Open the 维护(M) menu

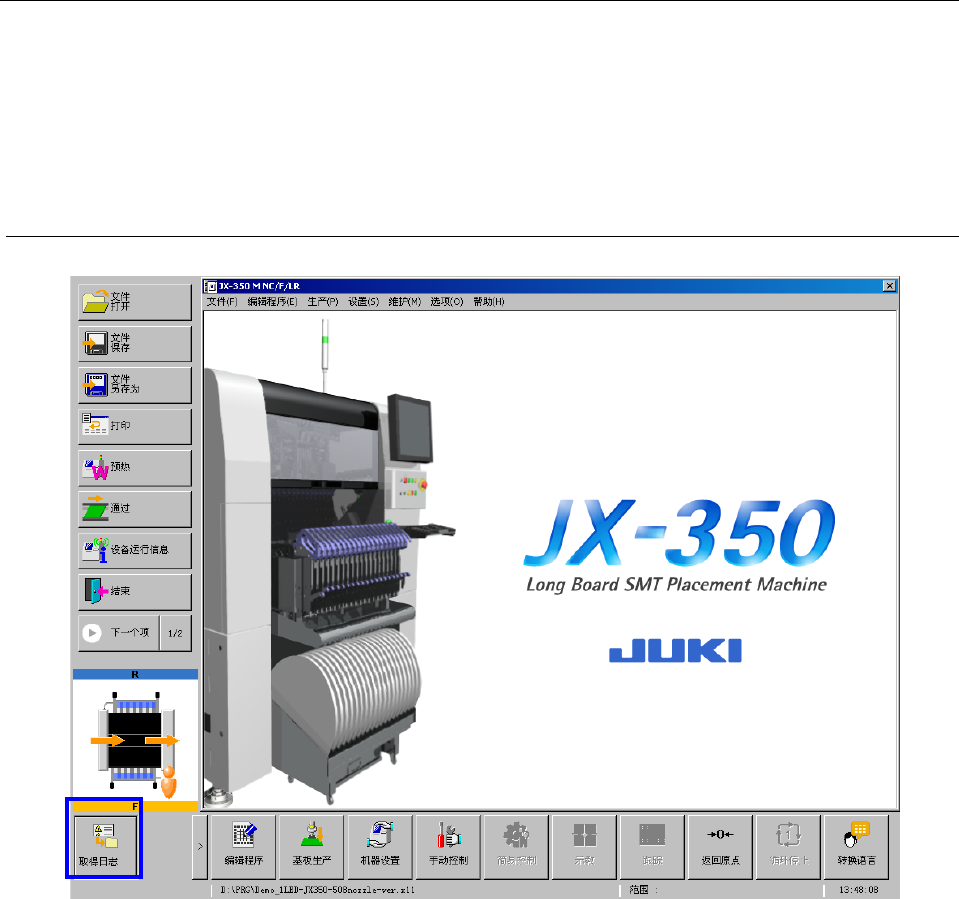404,302
